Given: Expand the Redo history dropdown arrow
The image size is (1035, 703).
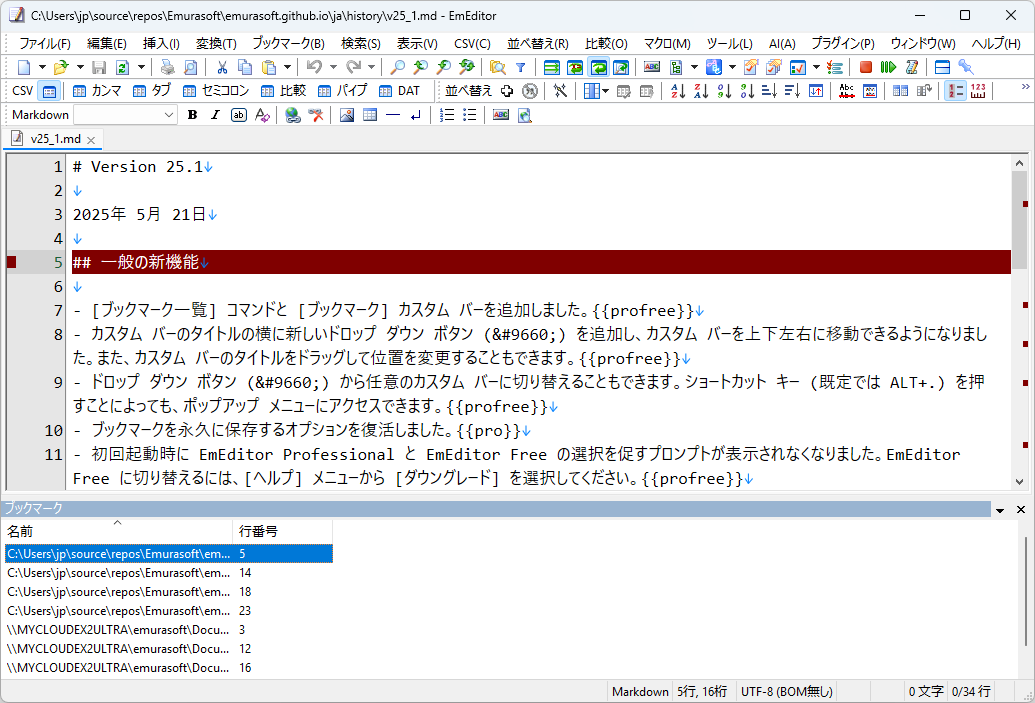Looking at the screenshot, I should pyautogui.click(x=371, y=67).
